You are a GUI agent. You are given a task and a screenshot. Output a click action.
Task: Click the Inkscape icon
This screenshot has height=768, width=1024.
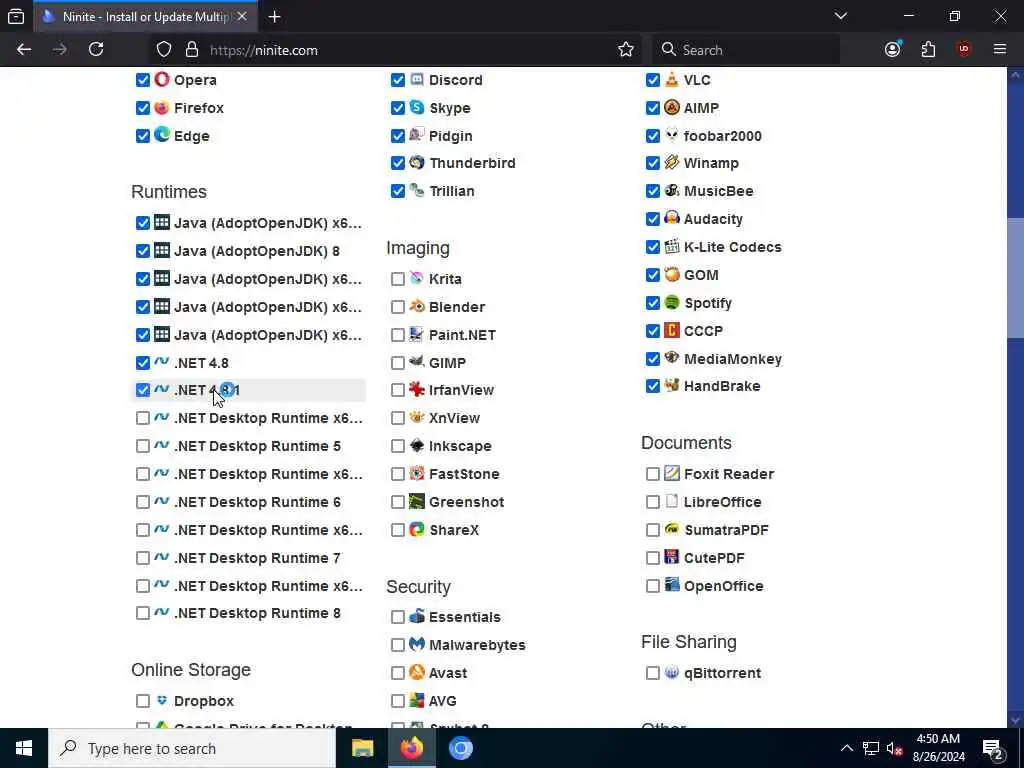417,445
